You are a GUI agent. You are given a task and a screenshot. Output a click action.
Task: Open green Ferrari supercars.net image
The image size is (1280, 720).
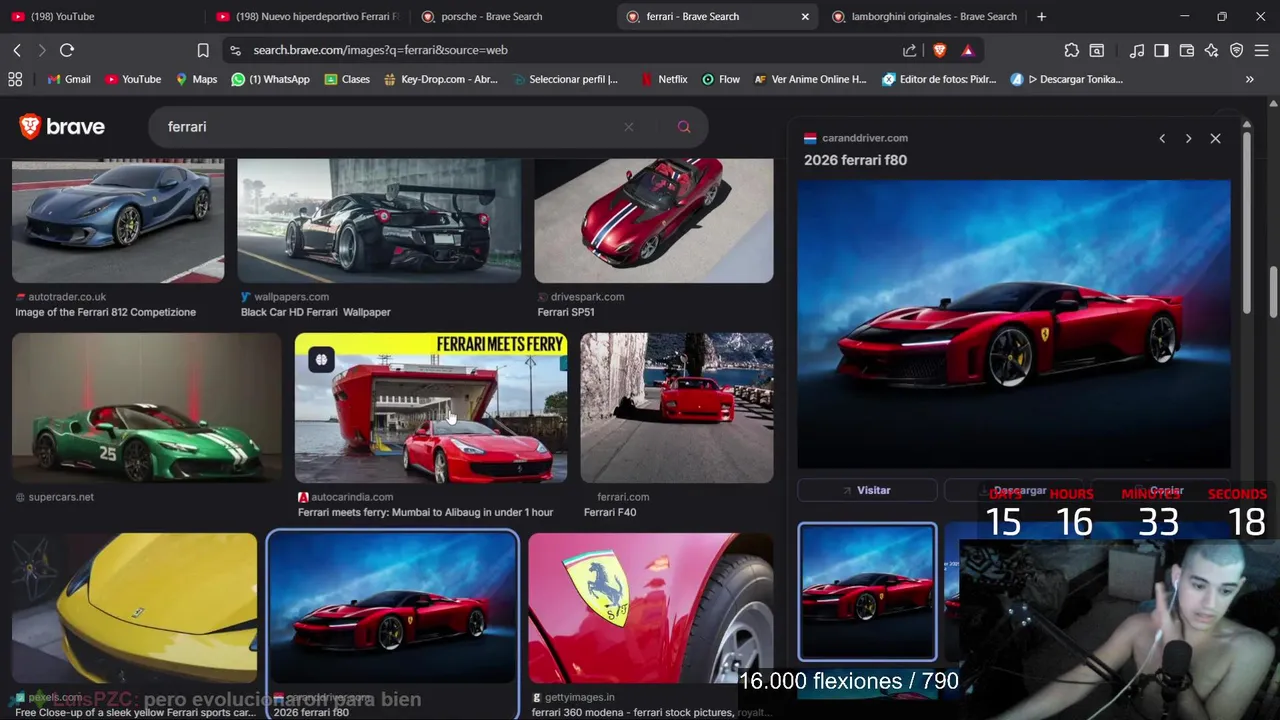click(x=147, y=408)
